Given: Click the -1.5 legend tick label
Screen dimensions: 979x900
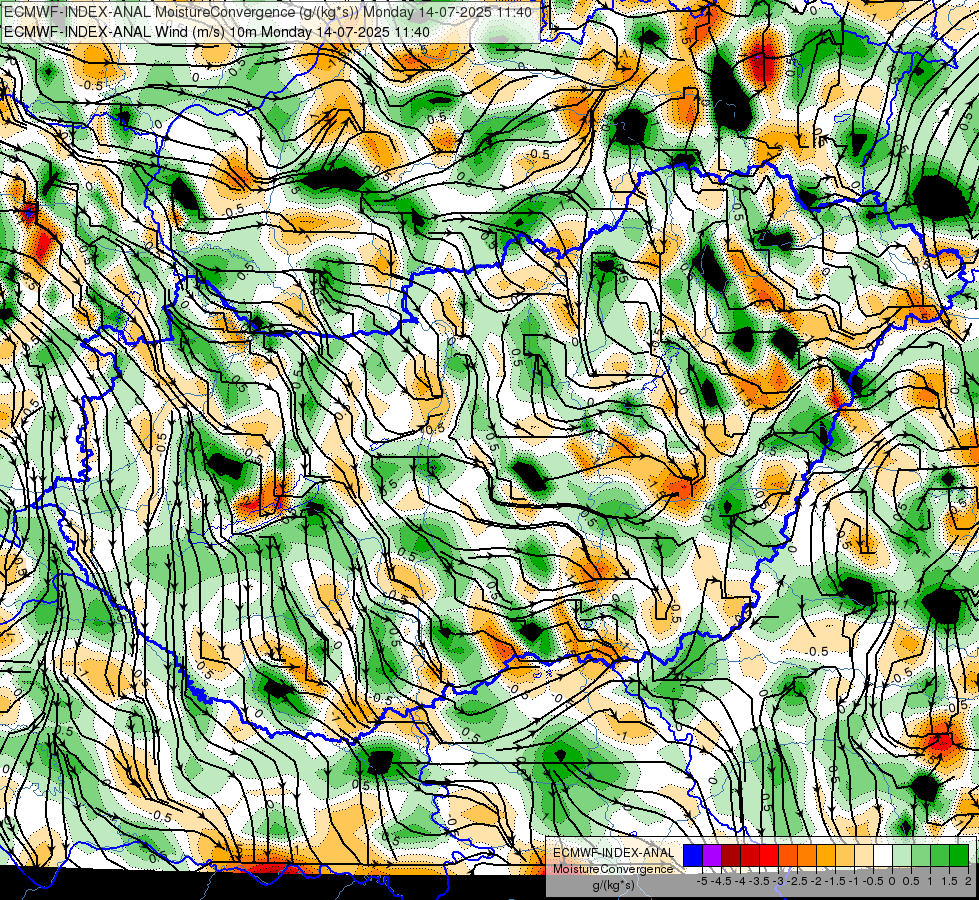Looking at the screenshot, I should 835,881.
